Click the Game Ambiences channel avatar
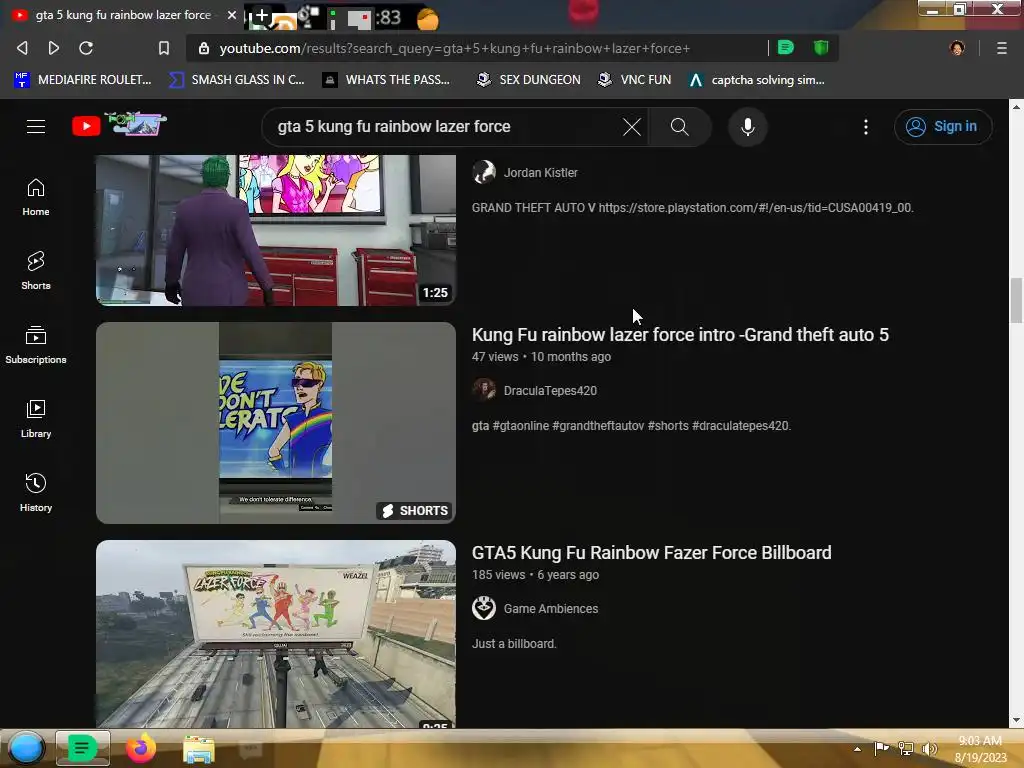 pyautogui.click(x=484, y=608)
